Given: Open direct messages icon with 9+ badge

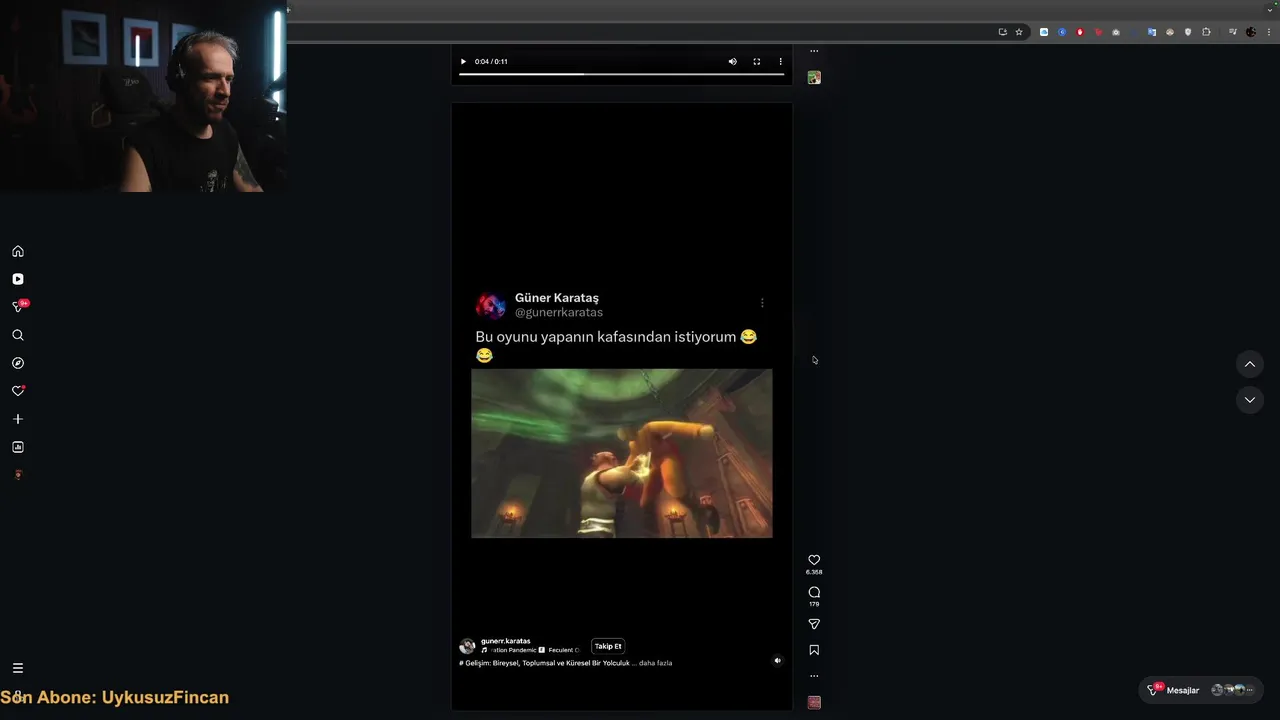Looking at the screenshot, I should tap(18, 307).
